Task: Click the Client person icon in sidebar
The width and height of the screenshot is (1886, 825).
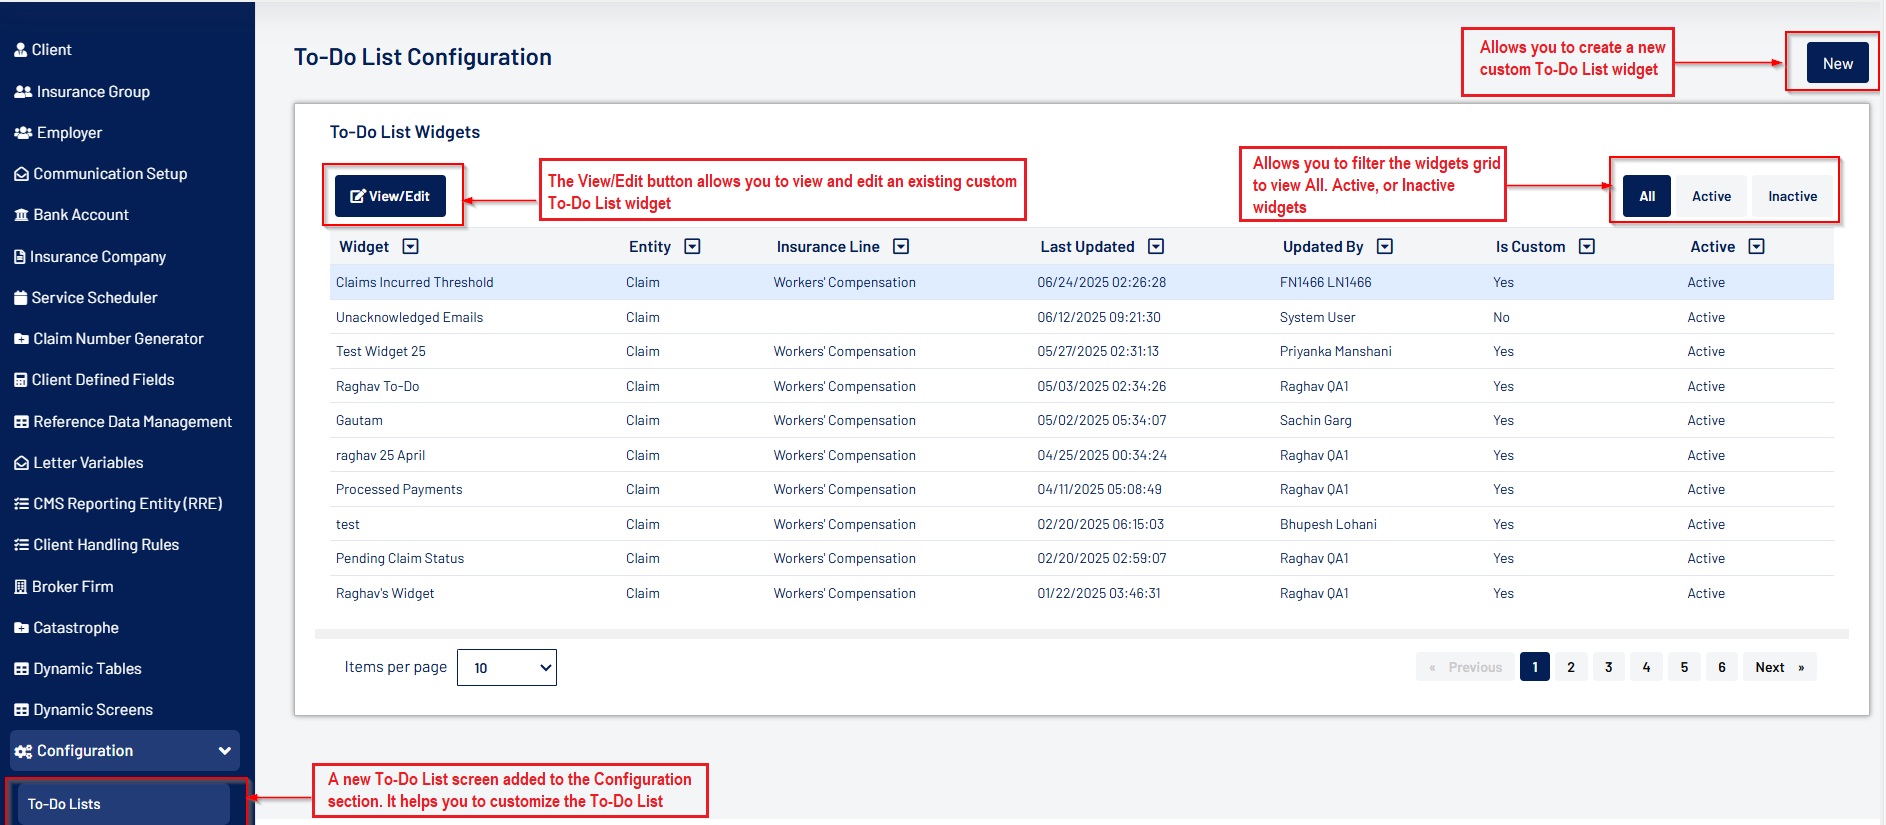Action: pyautogui.click(x=20, y=50)
